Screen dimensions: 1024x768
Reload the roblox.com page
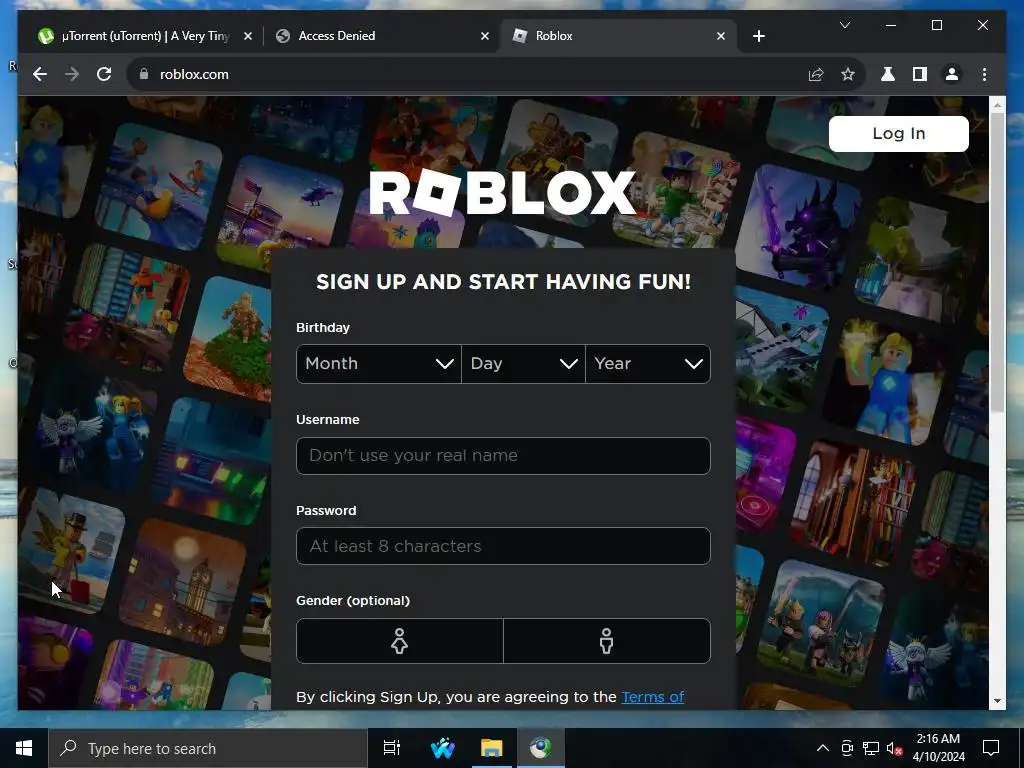click(x=104, y=74)
